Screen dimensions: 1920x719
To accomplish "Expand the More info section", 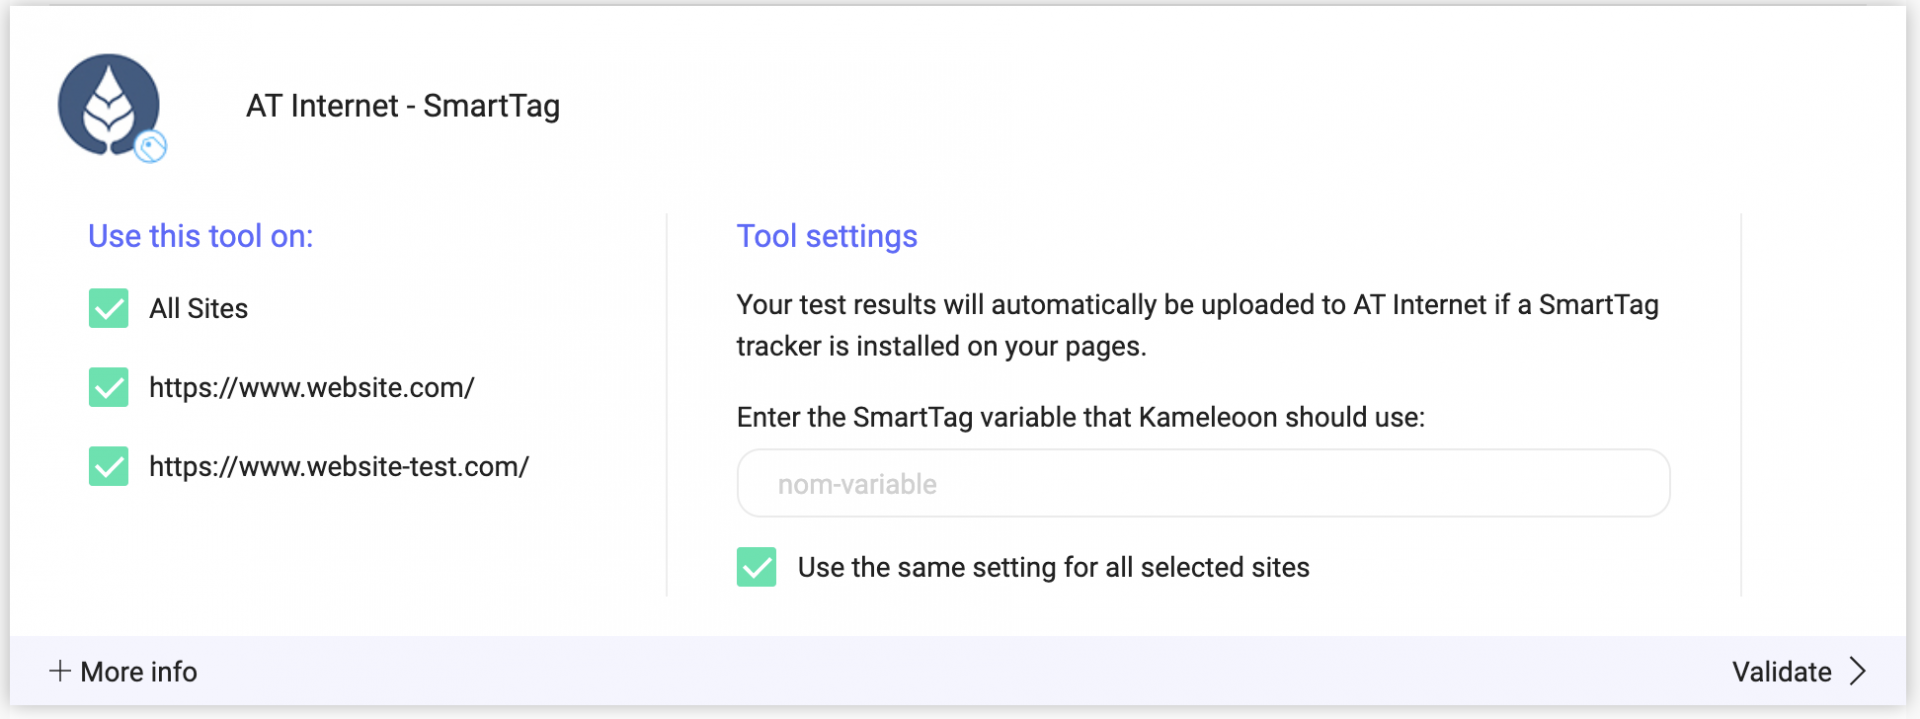I will (138, 671).
